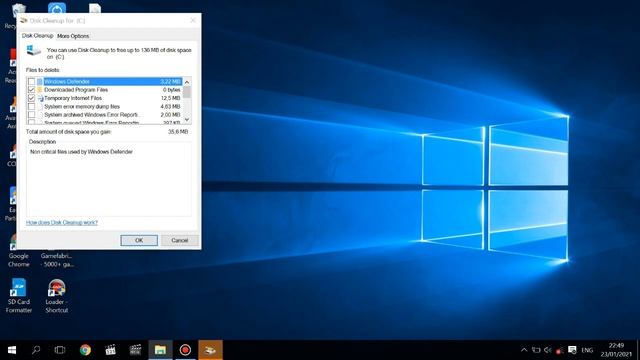Open the Windows Start menu
Screen dimensions: 640x360
(12, 350)
